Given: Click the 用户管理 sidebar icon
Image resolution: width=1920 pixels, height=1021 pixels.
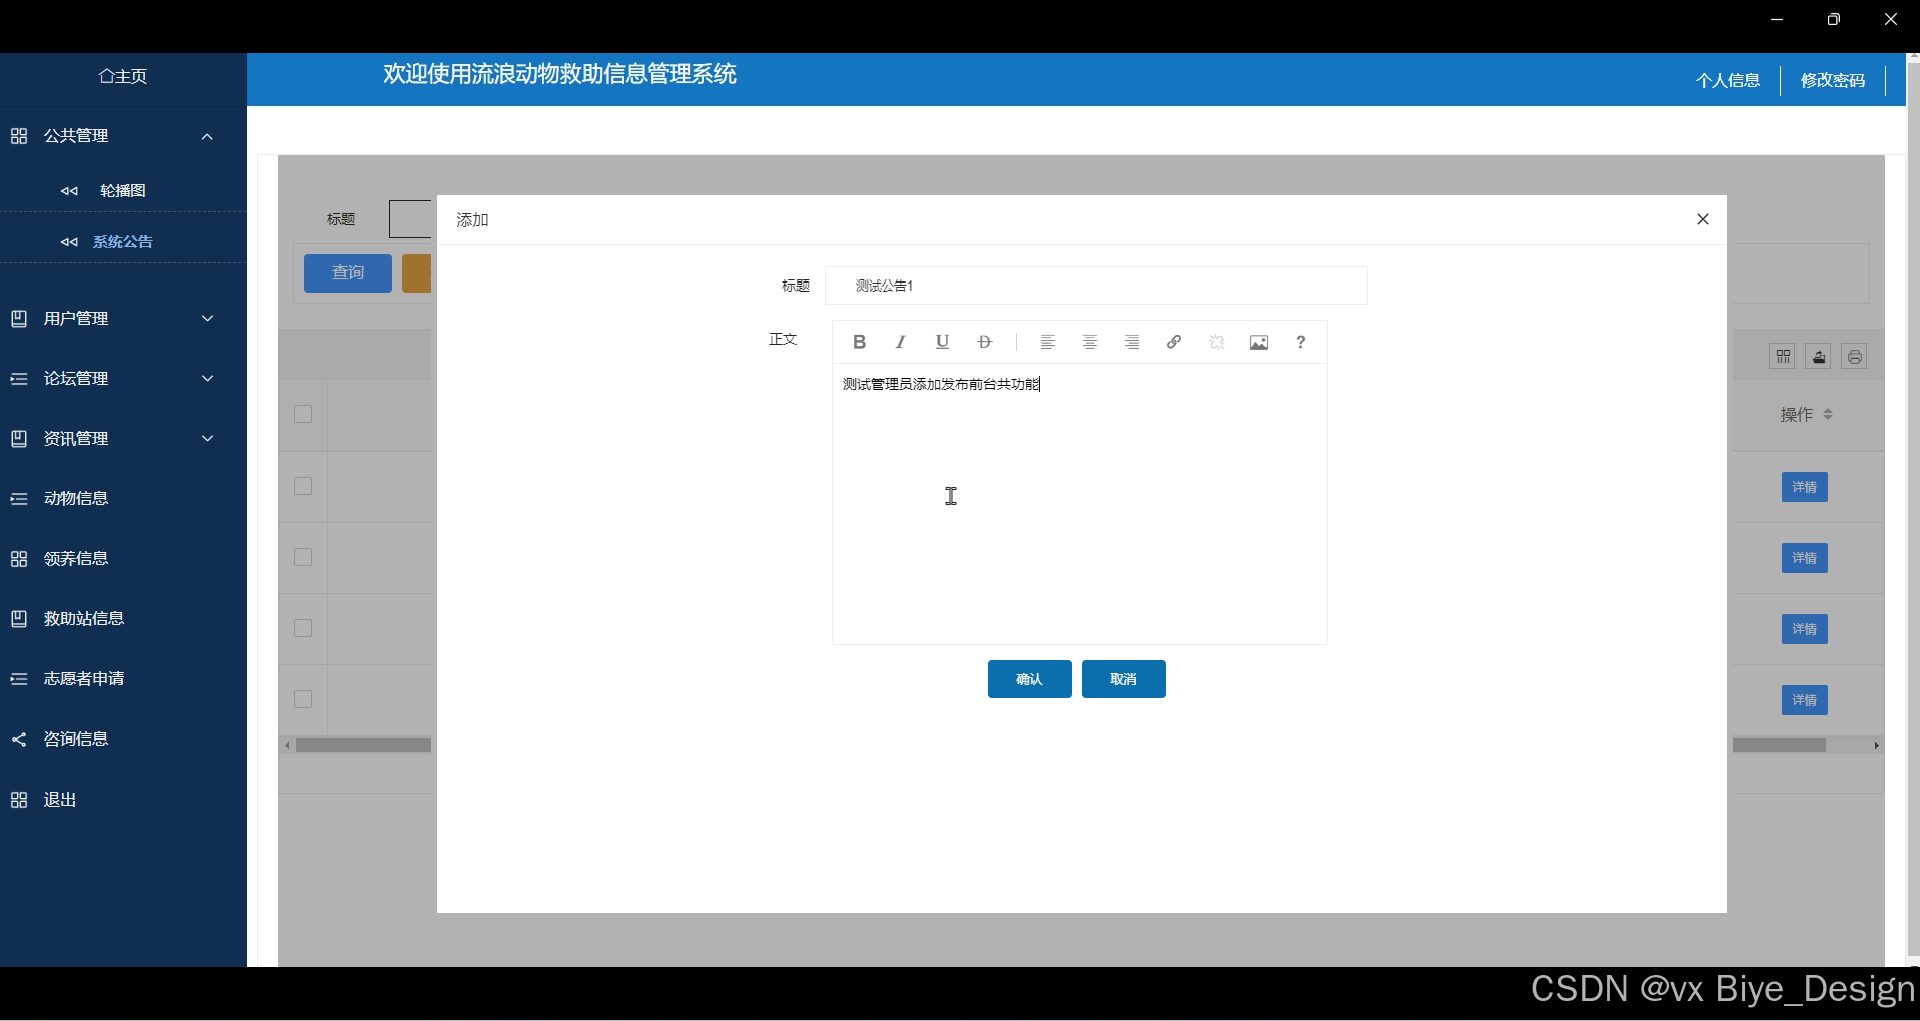Looking at the screenshot, I should (x=19, y=318).
